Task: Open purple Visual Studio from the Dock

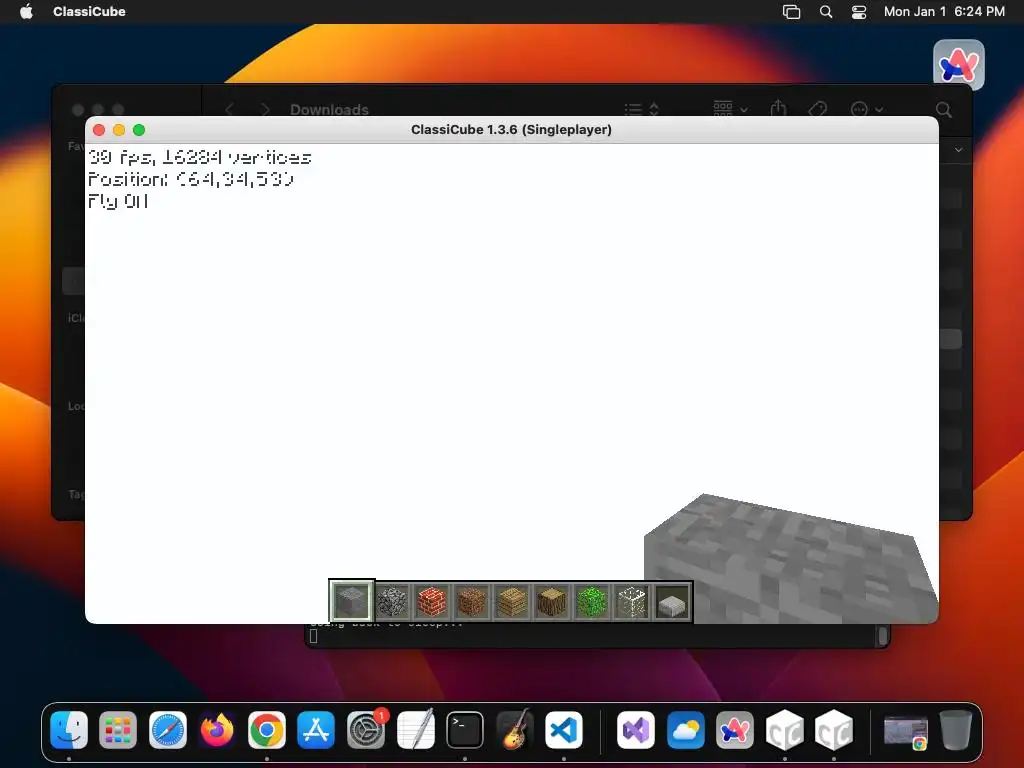Action: [x=635, y=730]
